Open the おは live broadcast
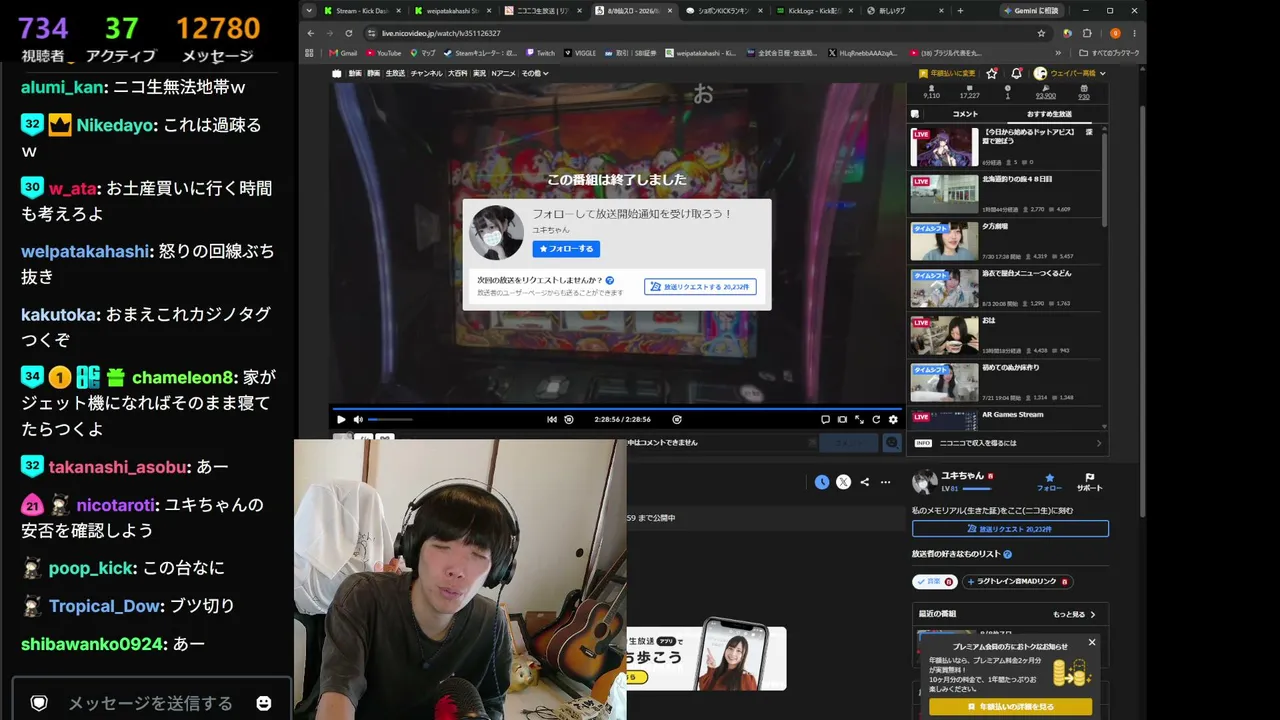This screenshot has height=720, width=1280. click(x=1007, y=335)
